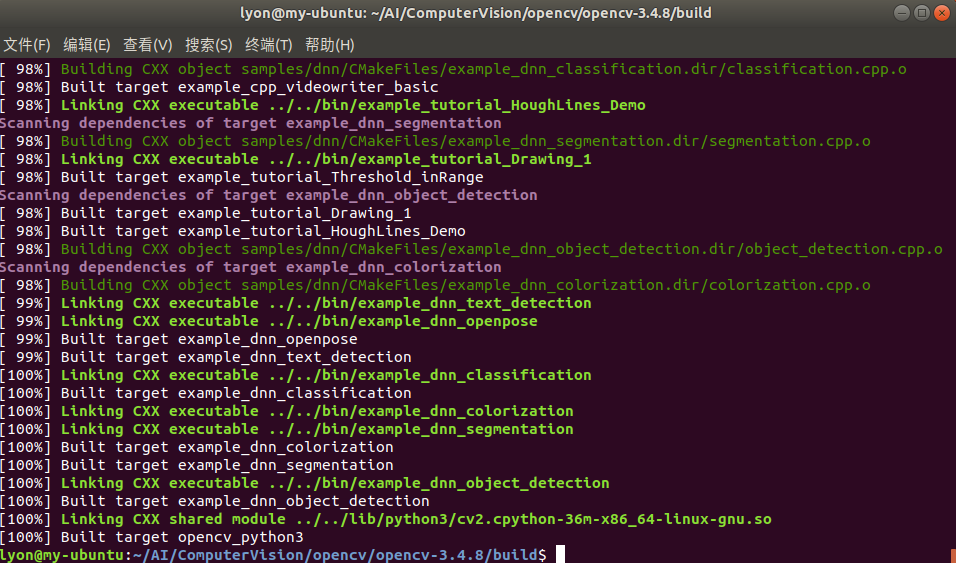Click 'Built target example_dnn_object_detection' line
956x563 pixels.
215,501
